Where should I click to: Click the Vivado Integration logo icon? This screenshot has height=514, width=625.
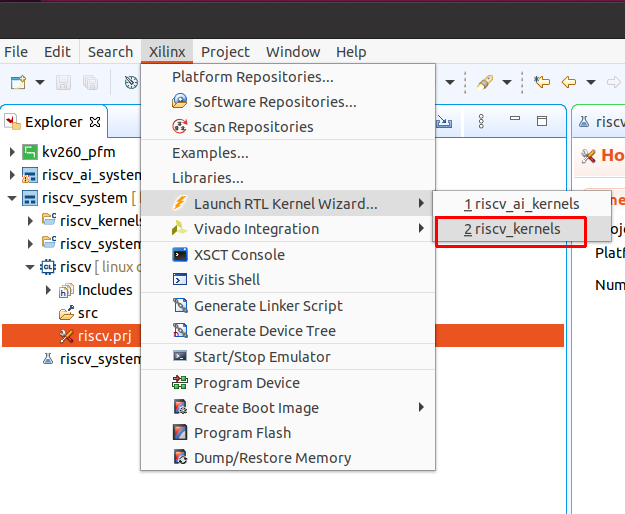tap(179, 228)
